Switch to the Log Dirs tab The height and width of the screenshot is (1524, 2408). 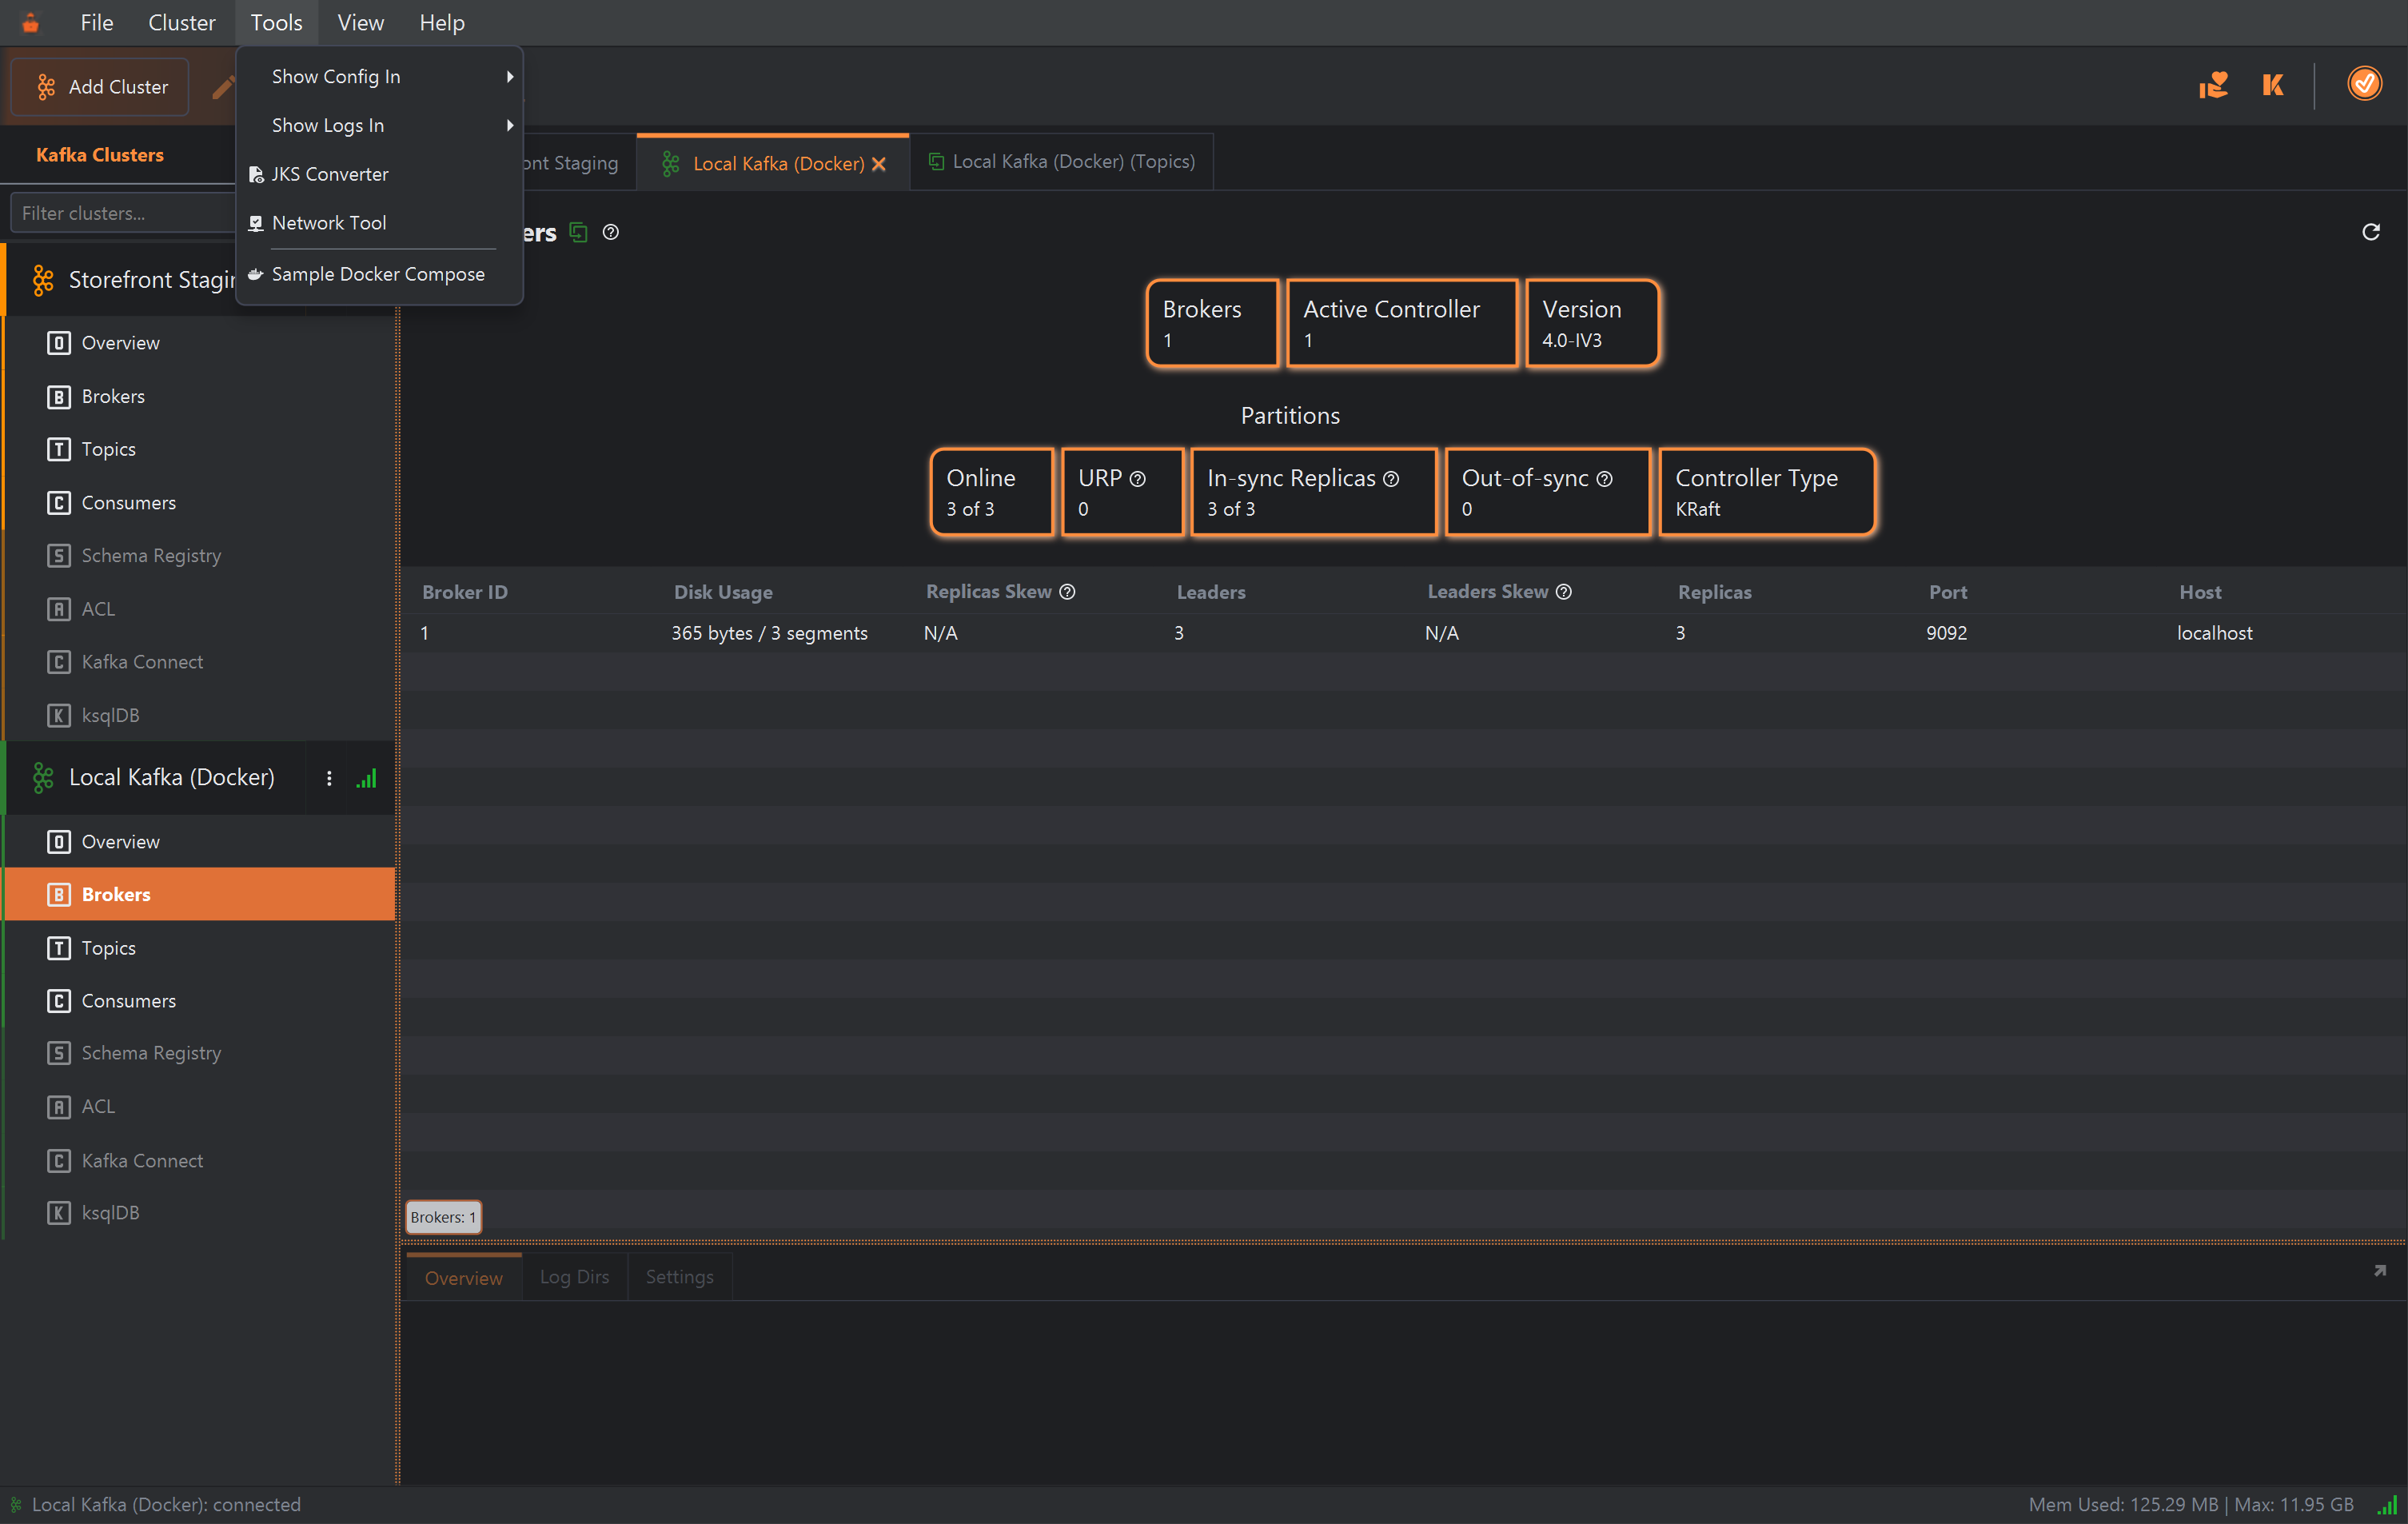tap(574, 1277)
